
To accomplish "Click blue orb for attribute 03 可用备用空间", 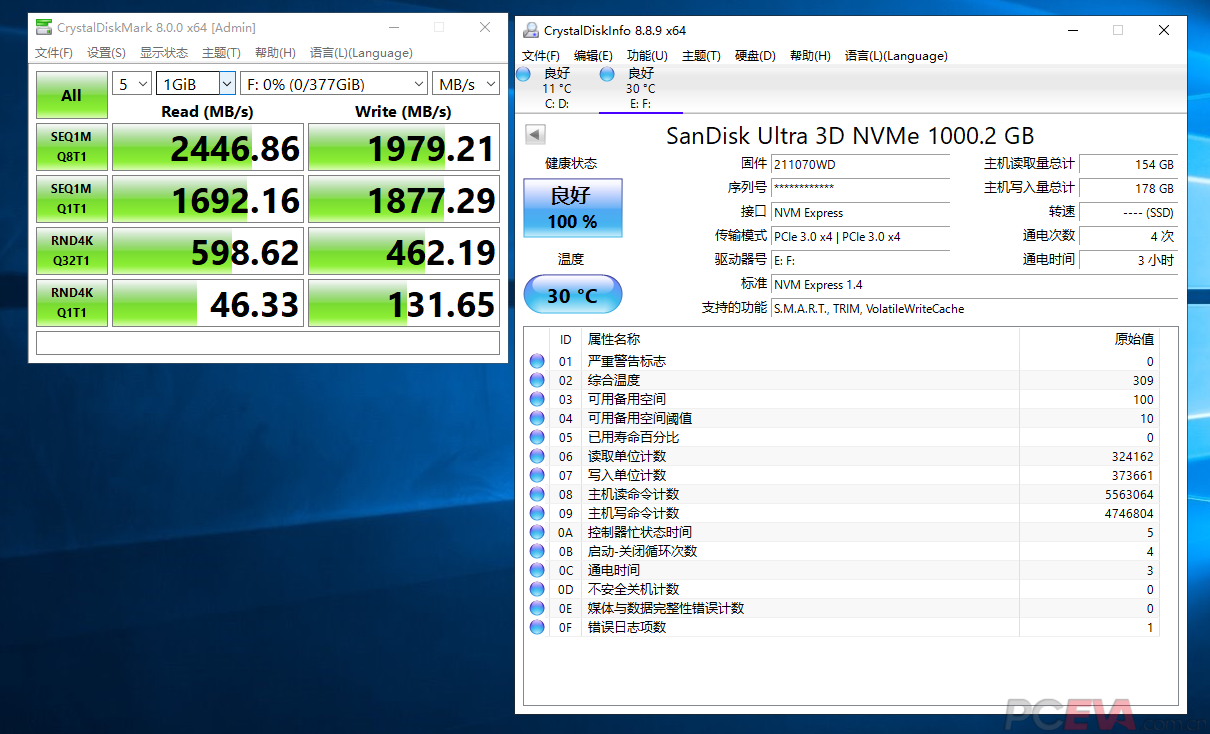I will 538,399.
